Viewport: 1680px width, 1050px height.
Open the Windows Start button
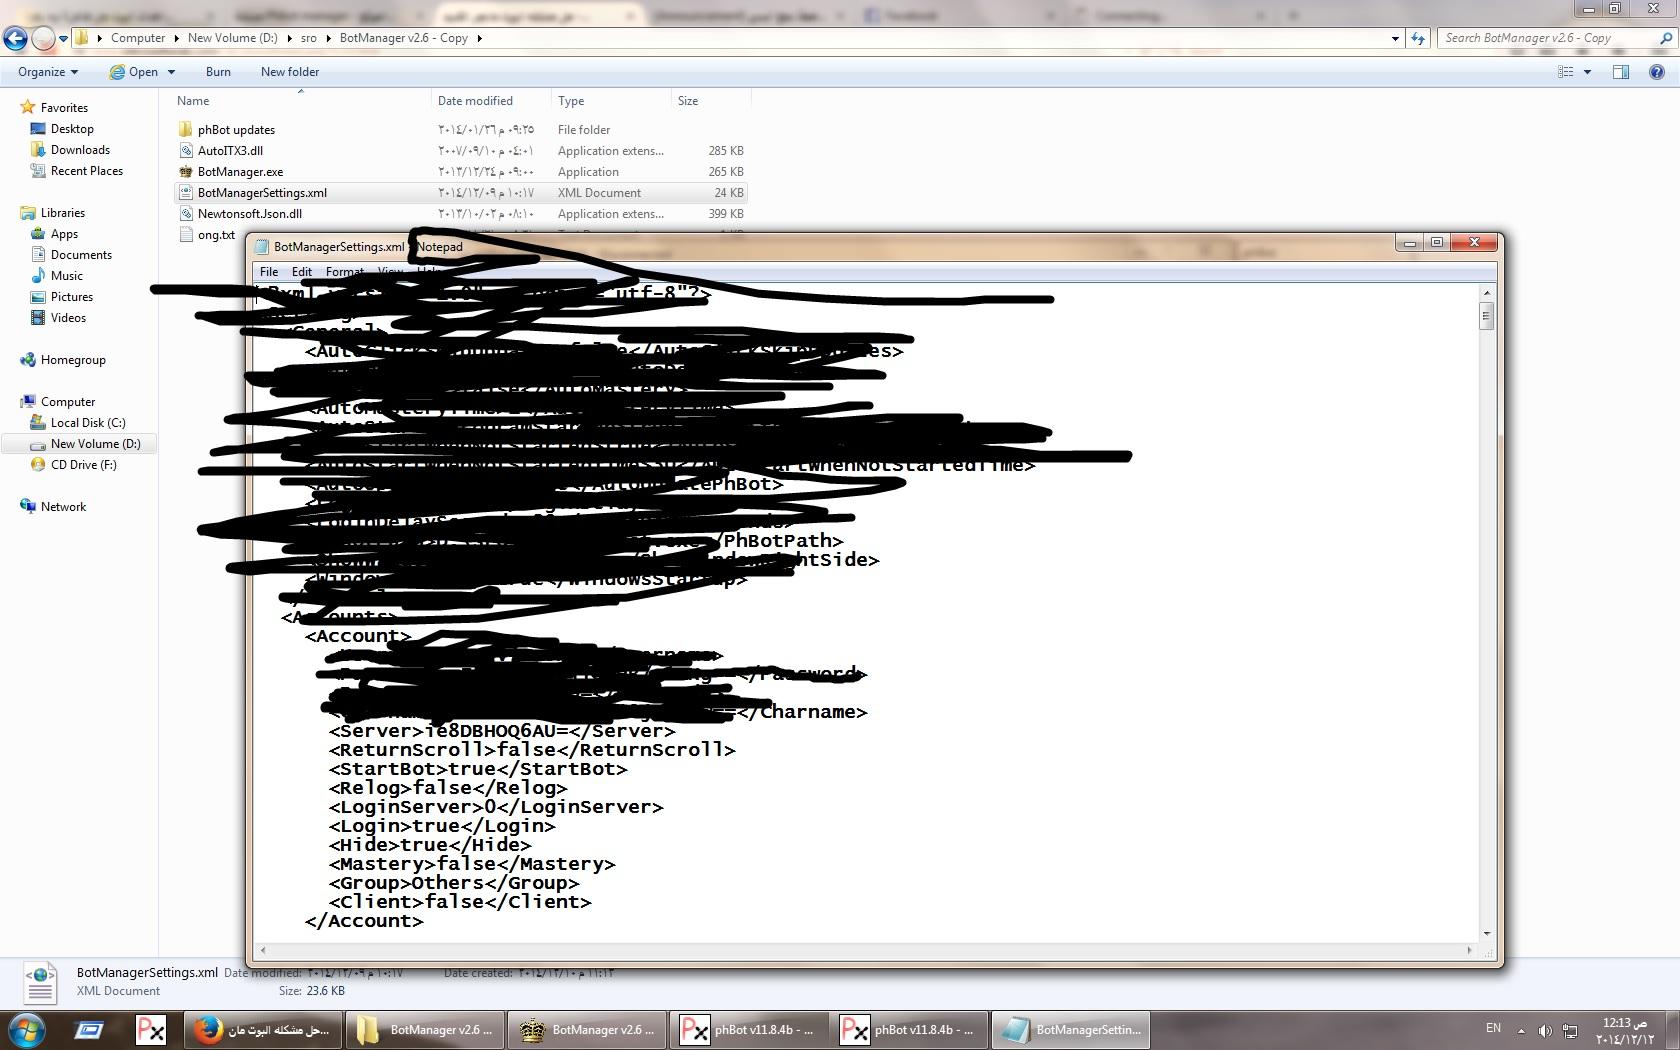pos(27,1030)
